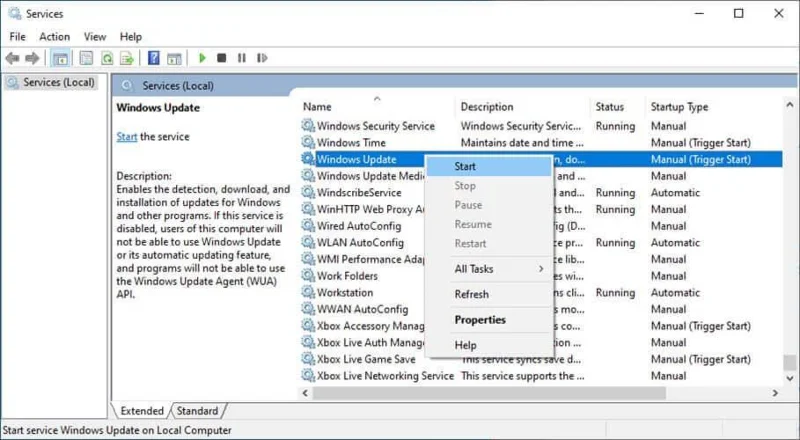Click the Back arrow in the toolbar
The height and width of the screenshot is (440, 800).
[x=13, y=58]
